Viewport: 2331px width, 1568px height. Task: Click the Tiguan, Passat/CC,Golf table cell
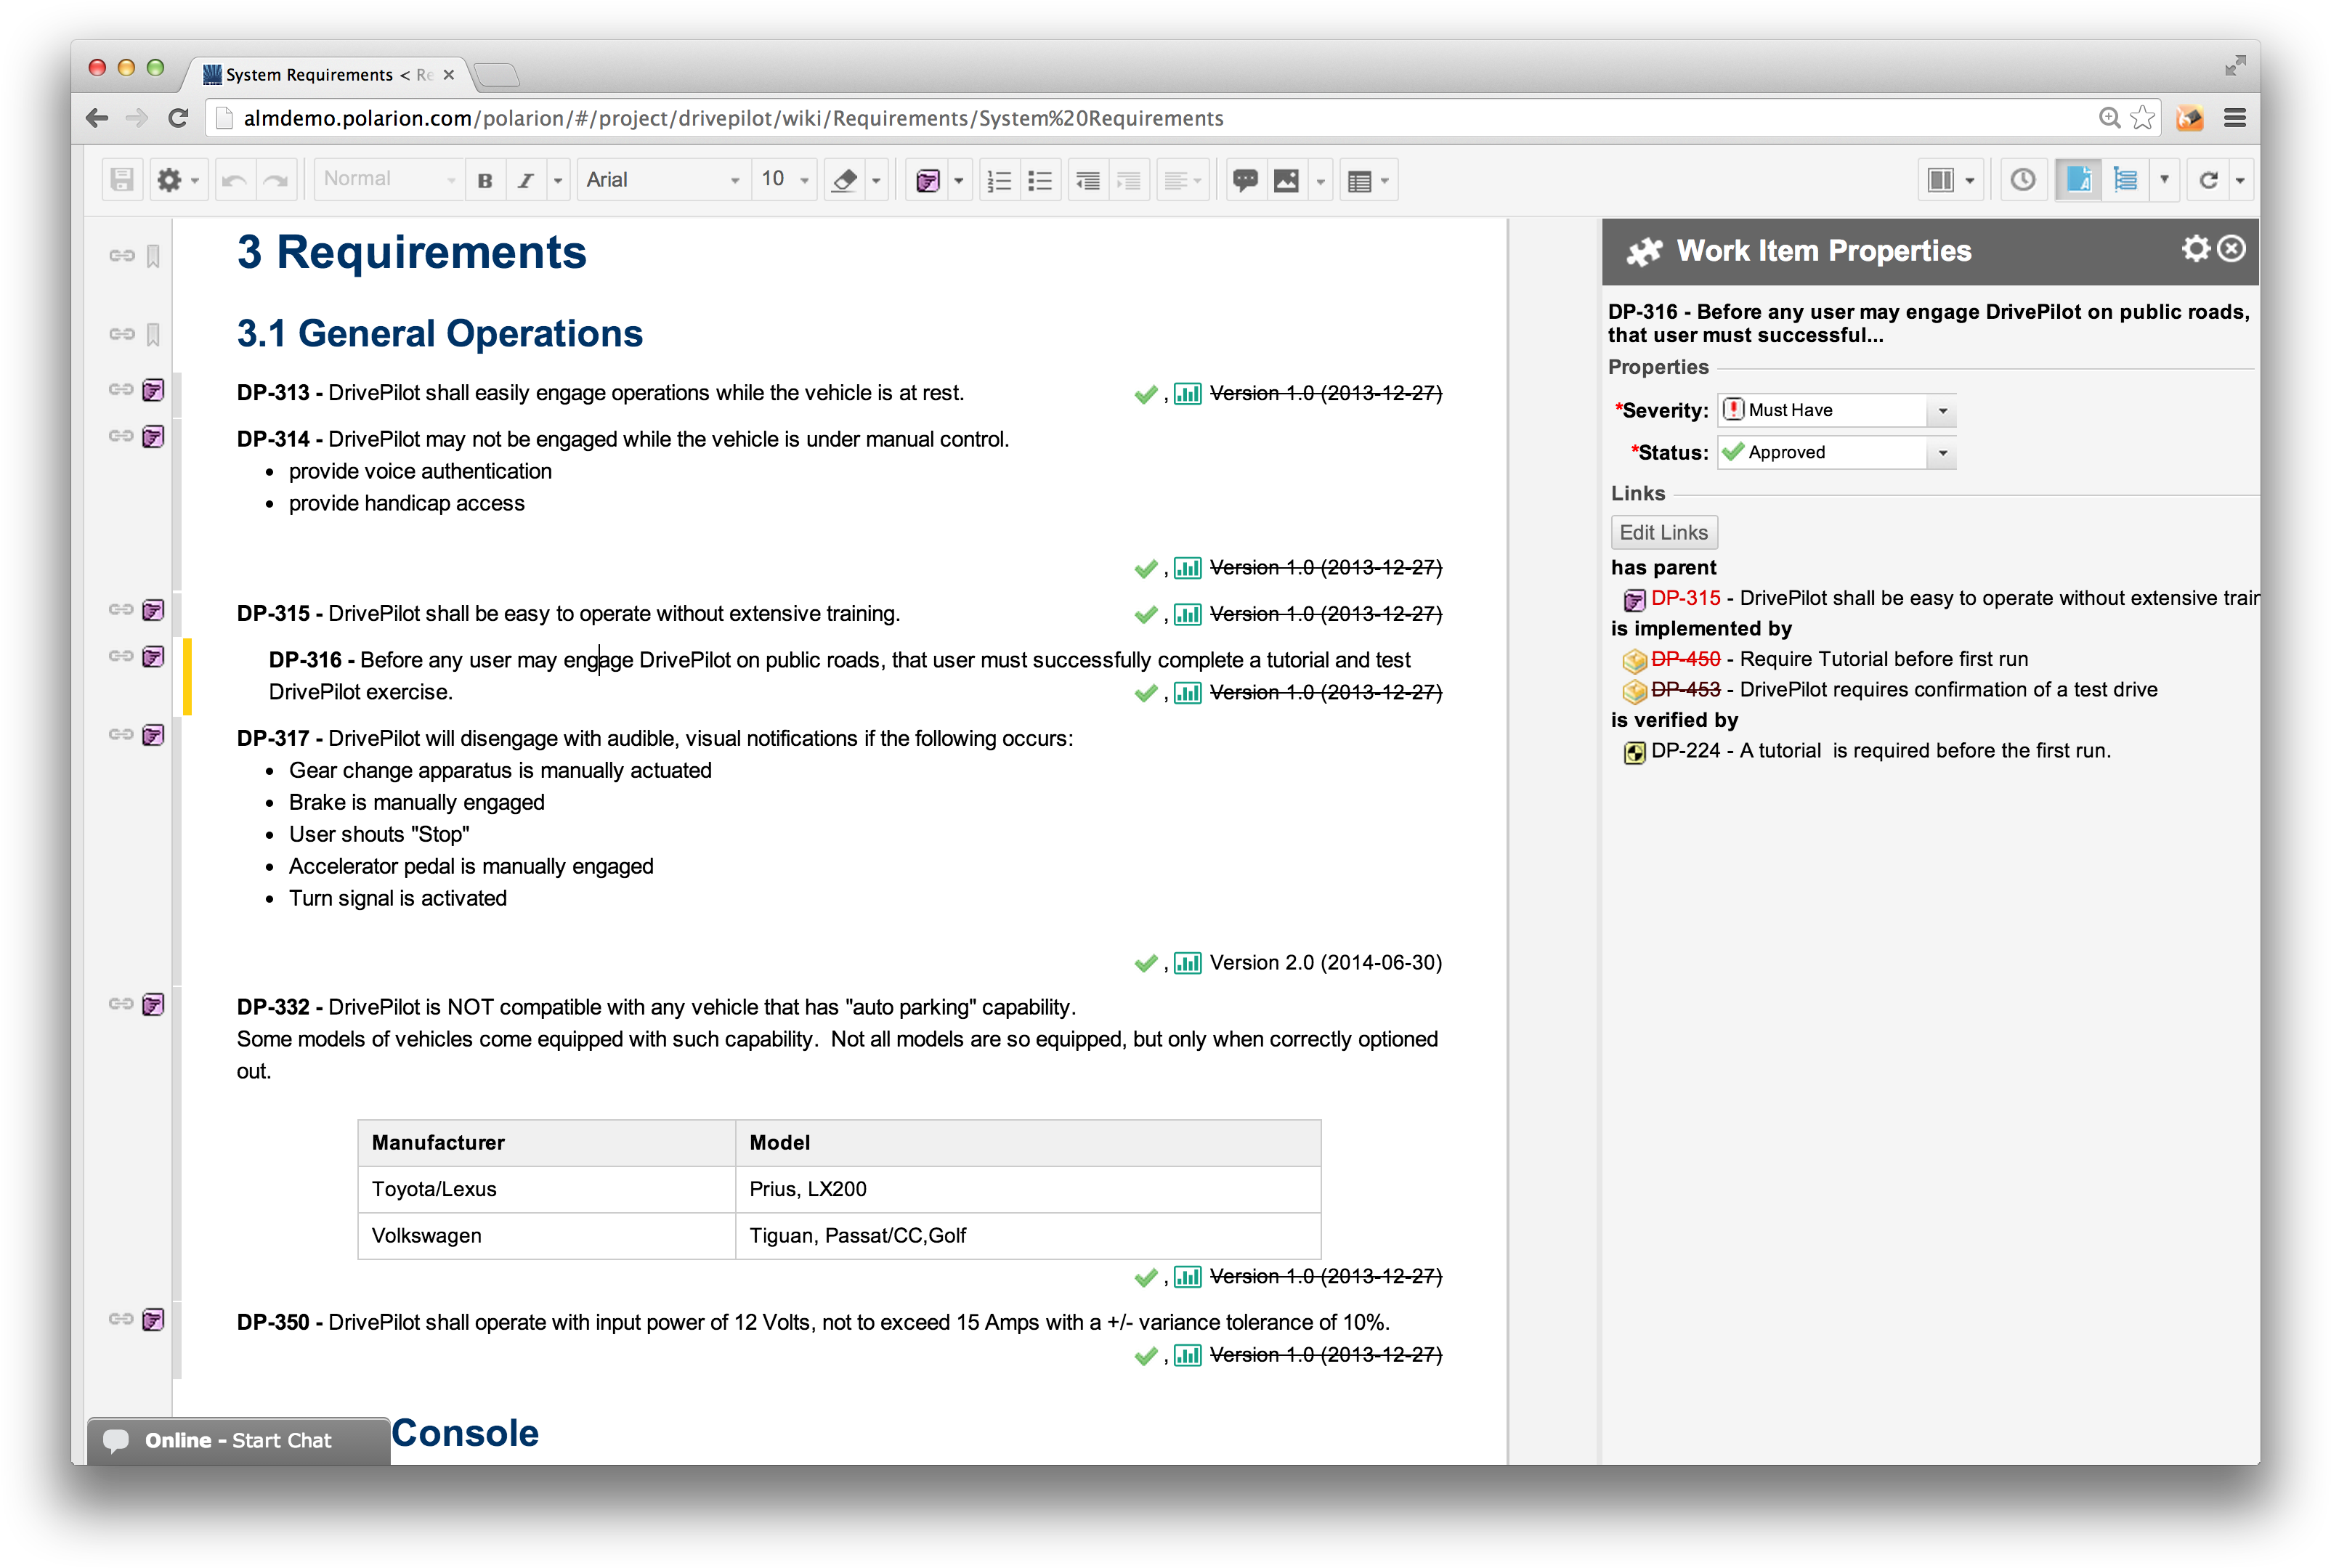tap(1028, 1236)
